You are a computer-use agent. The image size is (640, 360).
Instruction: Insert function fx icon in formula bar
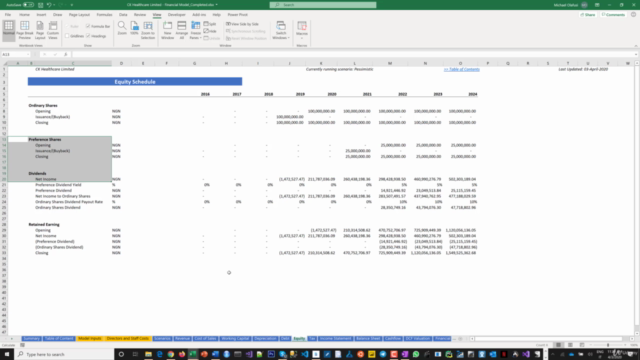click(65, 54)
